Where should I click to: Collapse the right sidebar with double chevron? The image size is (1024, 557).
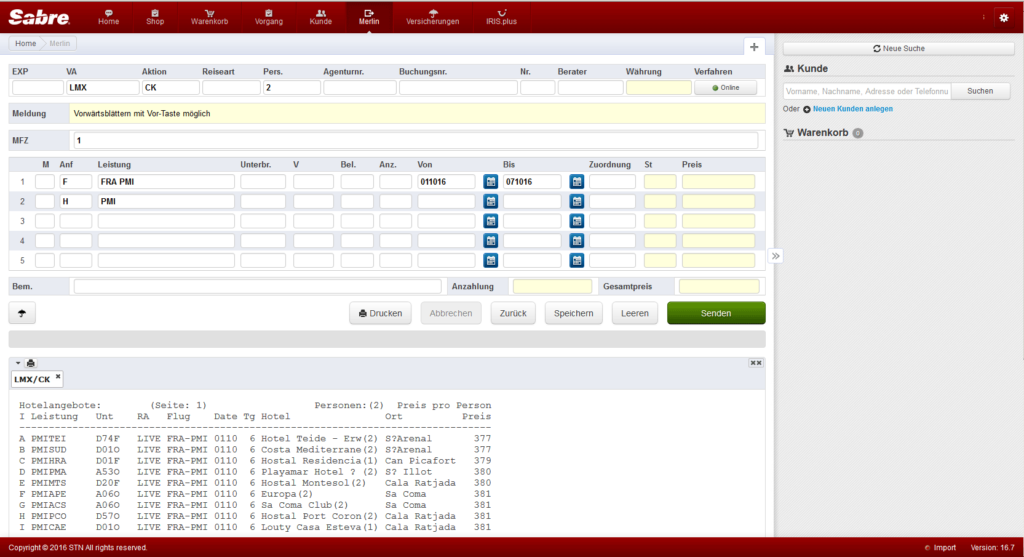(x=775, y=256)
